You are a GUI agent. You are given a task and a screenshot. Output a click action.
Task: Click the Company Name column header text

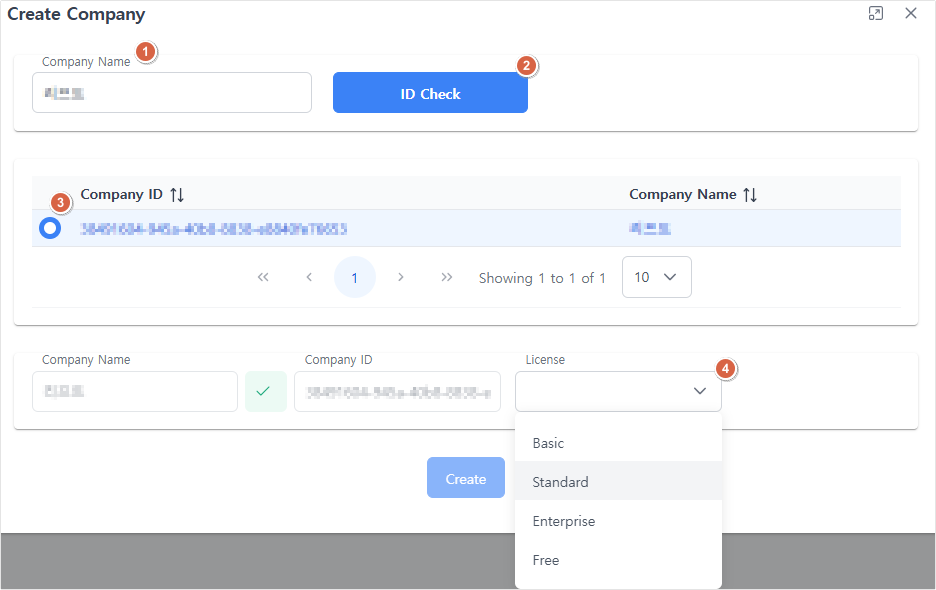pyautogui.click(x=683, y=195)
